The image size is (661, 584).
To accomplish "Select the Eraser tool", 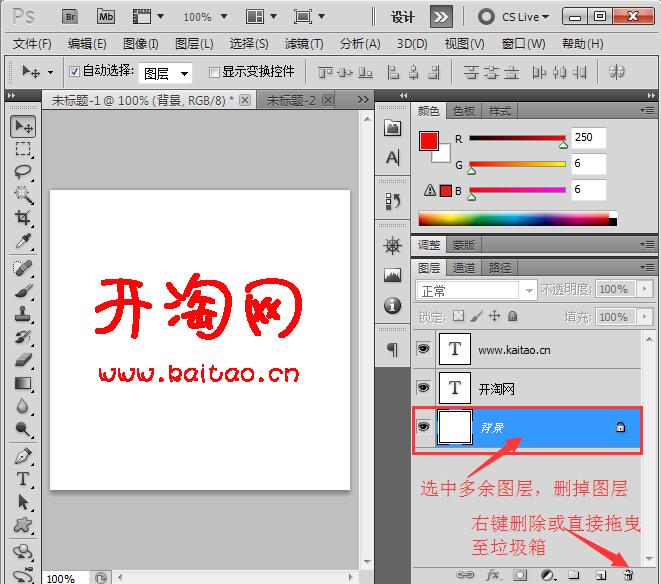I will click(x=23, y=360).
